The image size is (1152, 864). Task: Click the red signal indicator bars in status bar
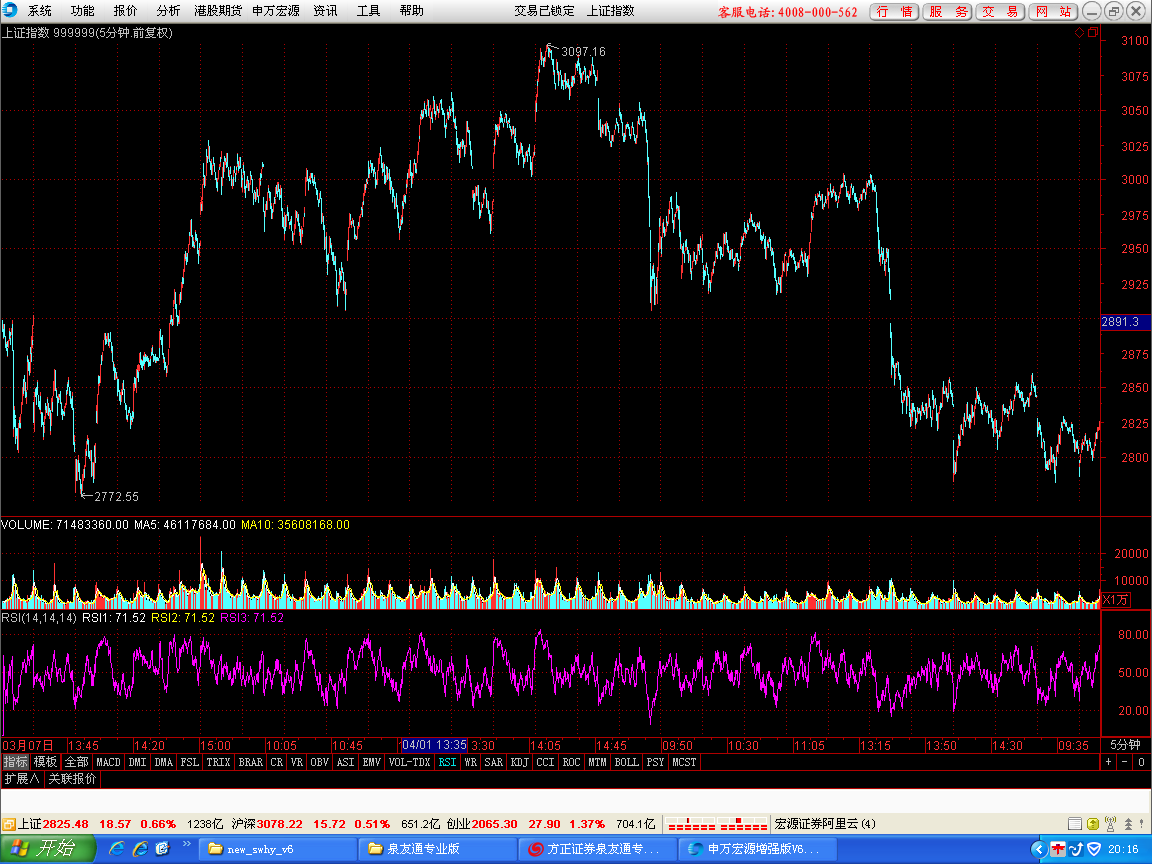point(718,824)
